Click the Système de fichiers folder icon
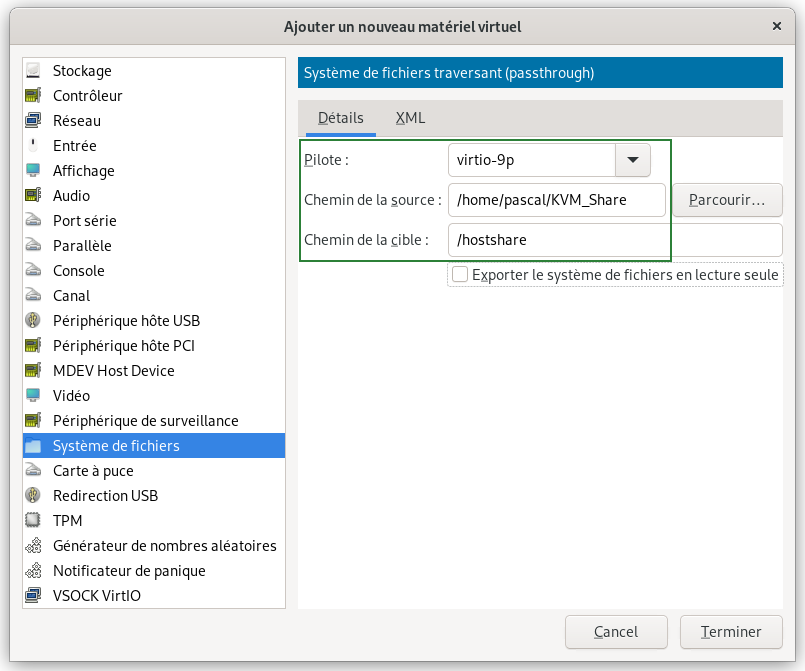The height and width of the screenshot is (671, 805). pos(33,446)
